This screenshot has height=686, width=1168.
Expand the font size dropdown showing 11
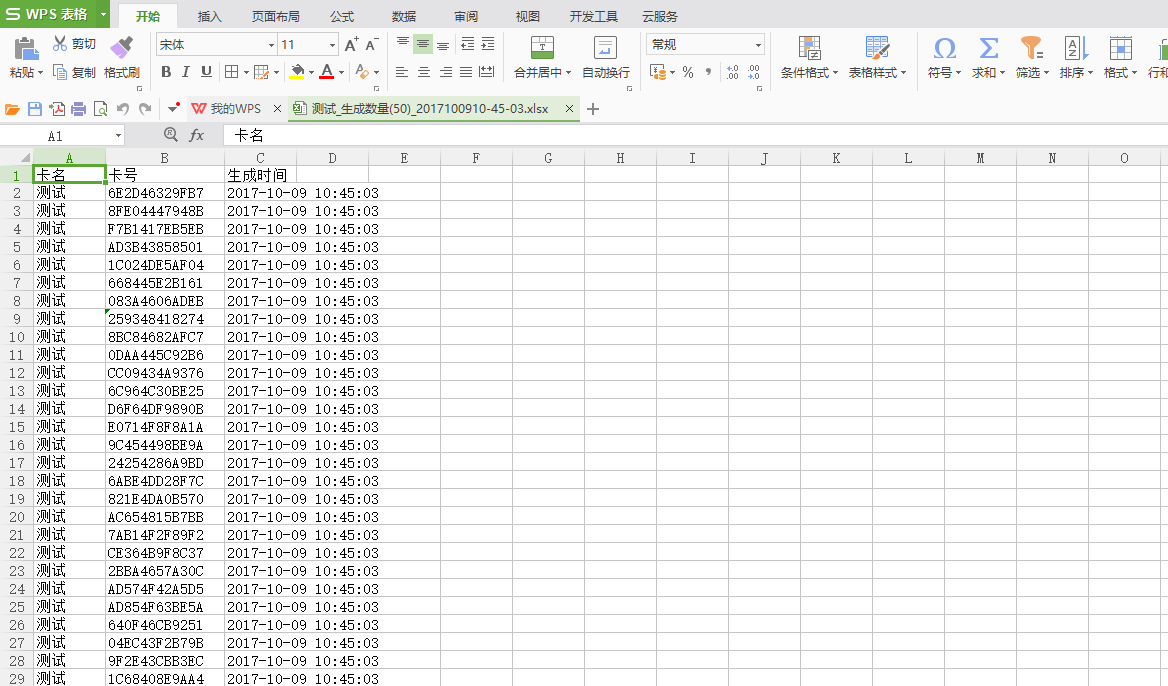point(332,45)
